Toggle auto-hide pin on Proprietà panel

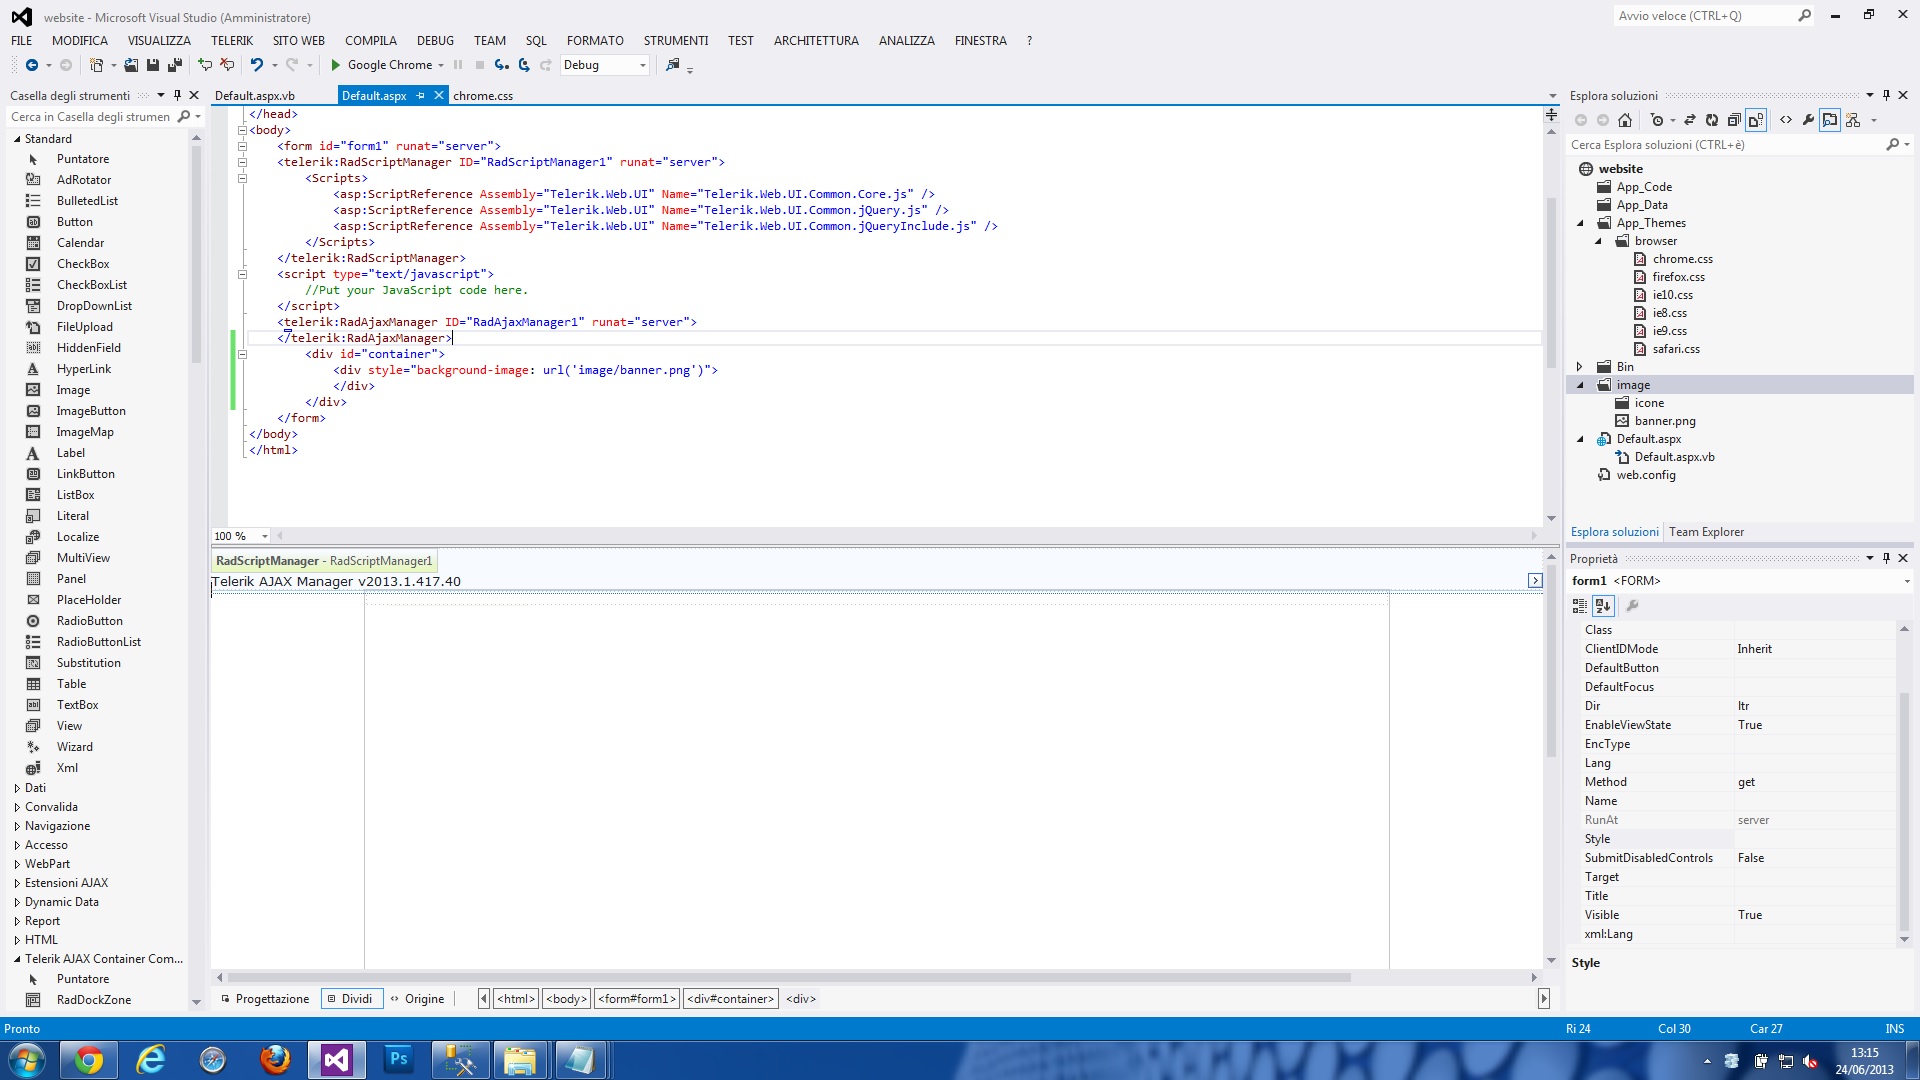(x=1887, y=558)
